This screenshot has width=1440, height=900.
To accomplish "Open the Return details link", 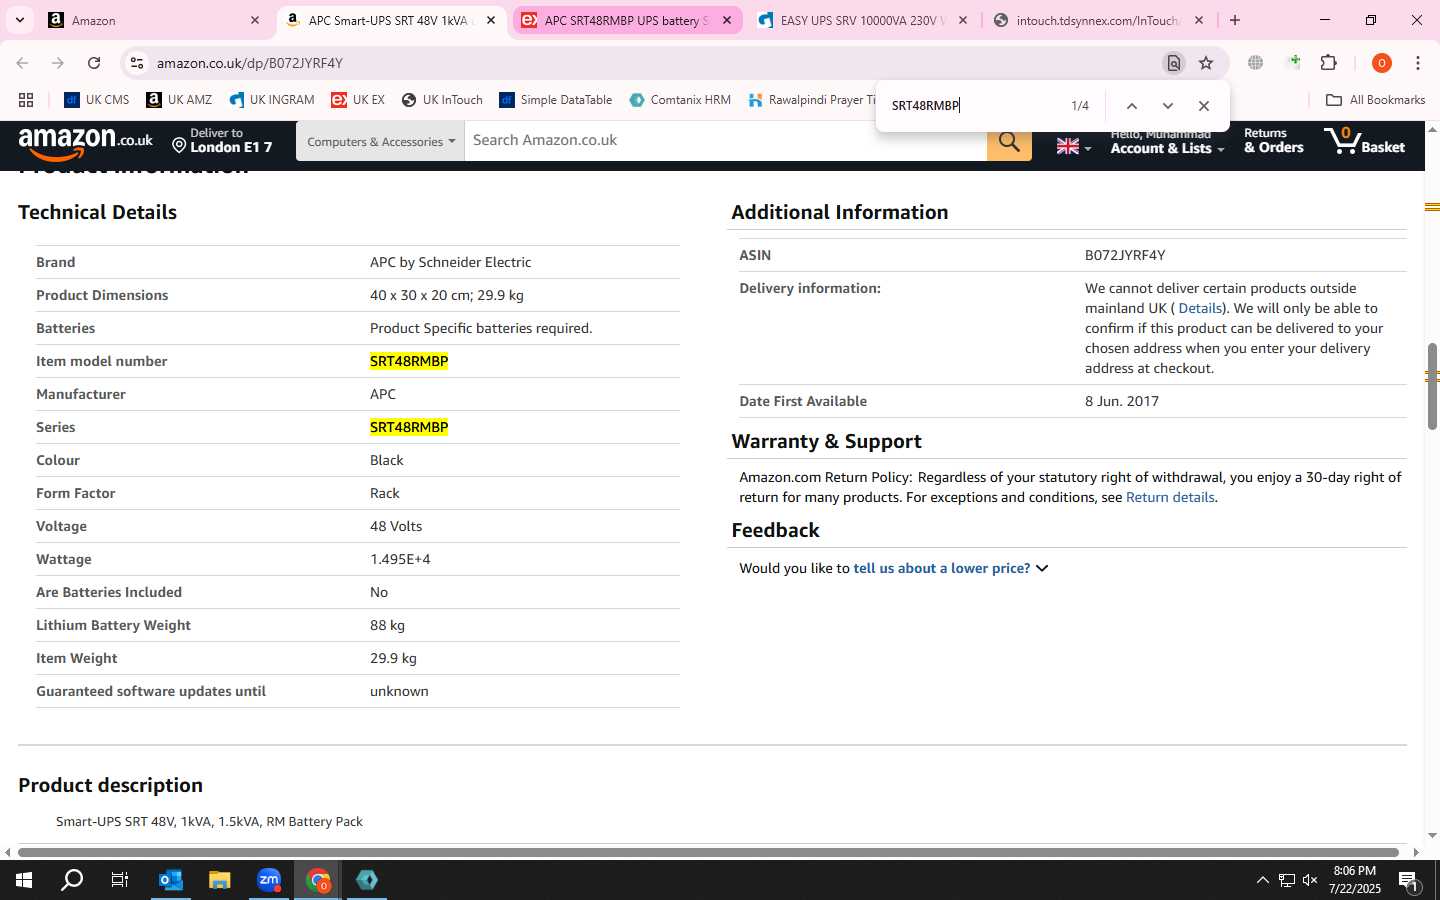I will click(1170, 497).
